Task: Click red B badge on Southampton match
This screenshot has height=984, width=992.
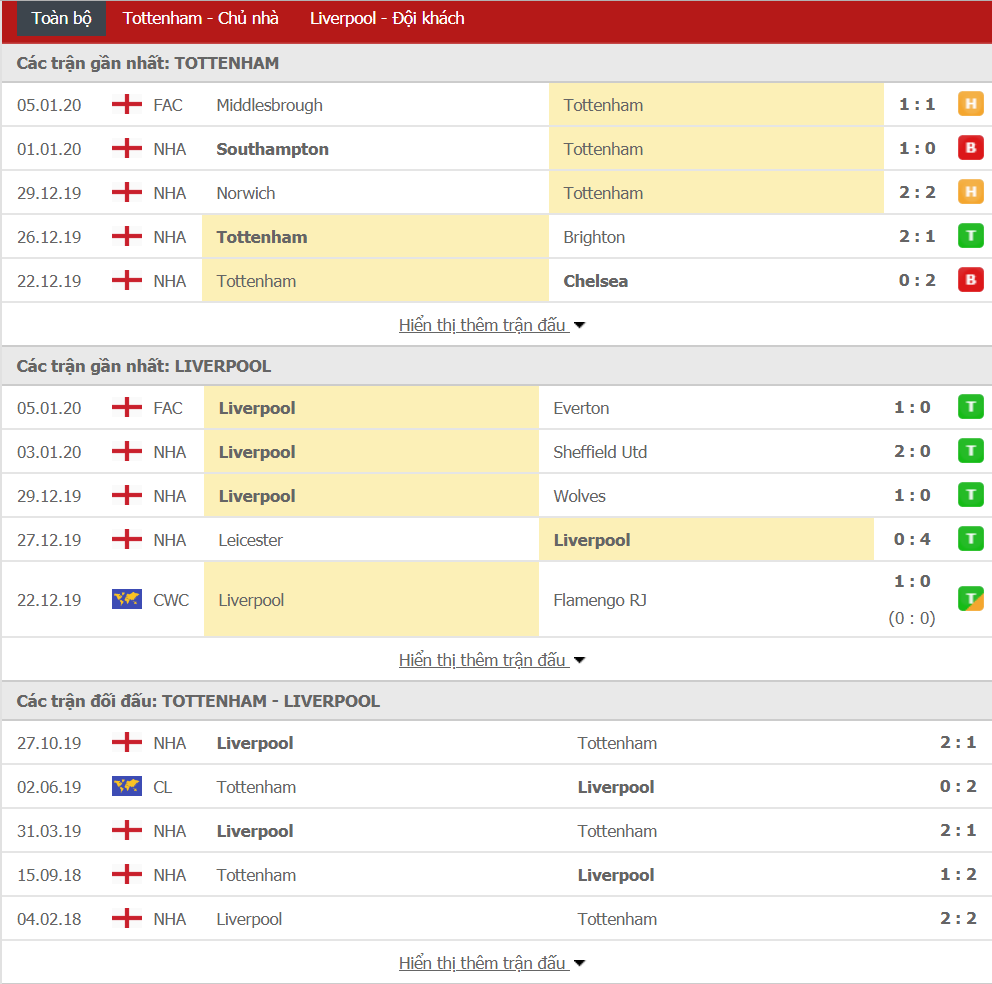Action: tap(970, 147)
